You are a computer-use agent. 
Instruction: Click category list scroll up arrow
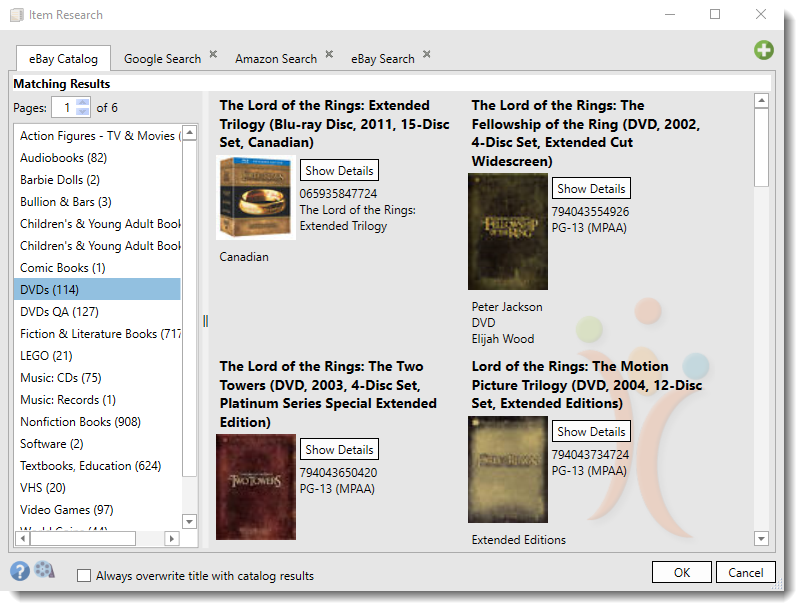click(189, 133)
